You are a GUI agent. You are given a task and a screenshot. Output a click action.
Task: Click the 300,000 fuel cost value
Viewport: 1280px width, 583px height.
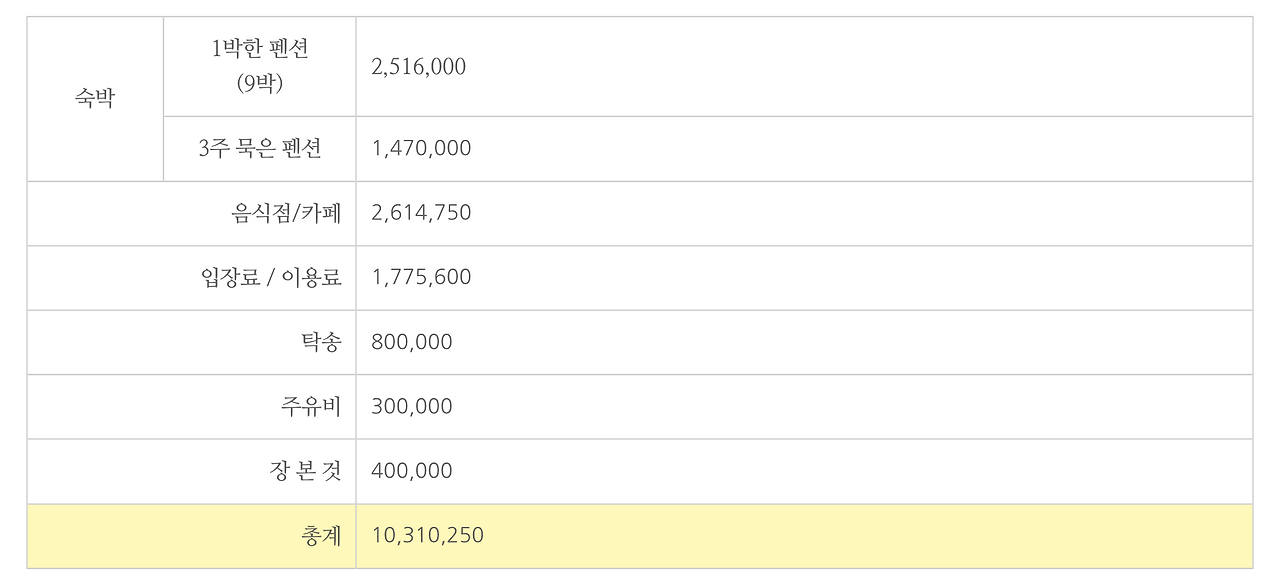[412, 407]
